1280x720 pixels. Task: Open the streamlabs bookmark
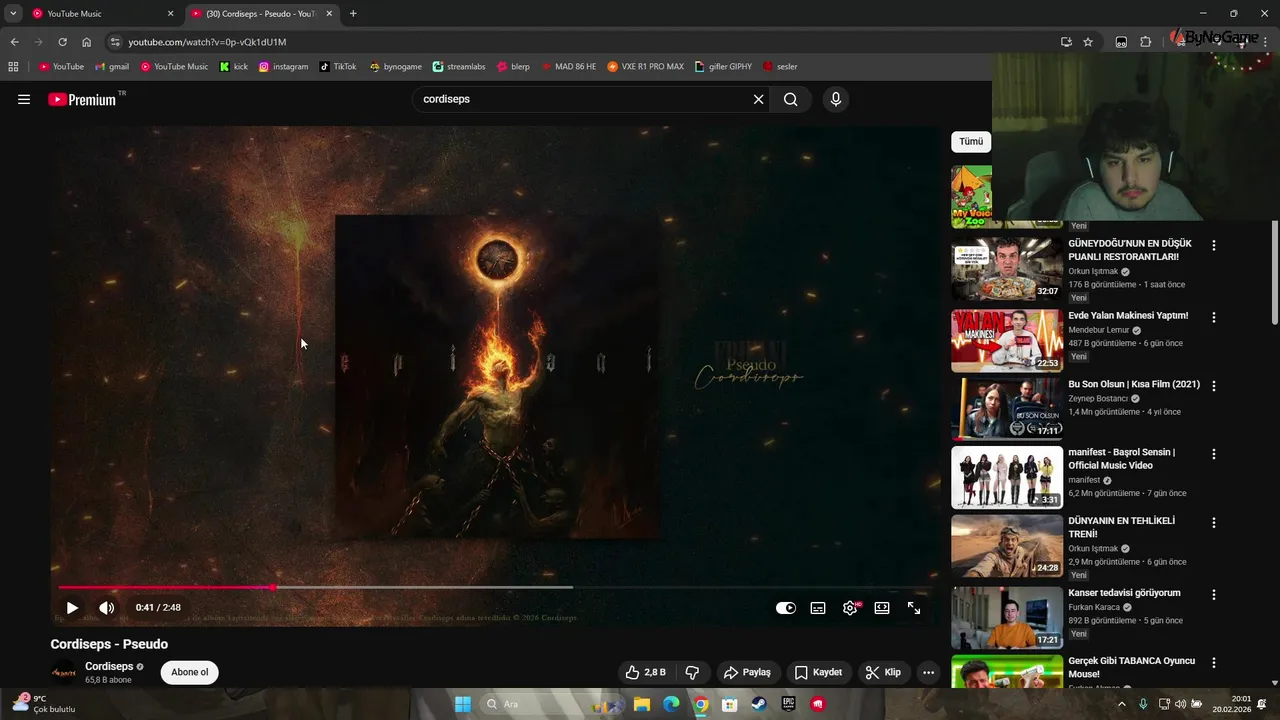point(459,67)
